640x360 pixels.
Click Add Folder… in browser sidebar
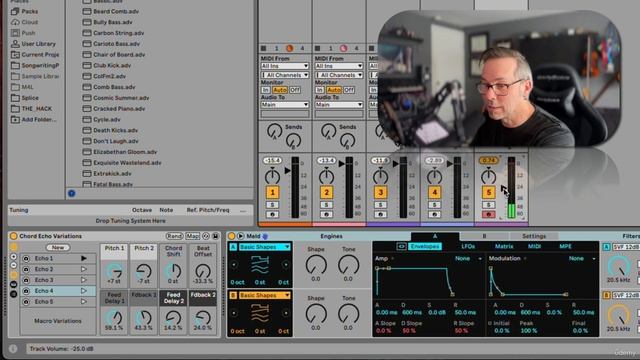coord(34,120)
